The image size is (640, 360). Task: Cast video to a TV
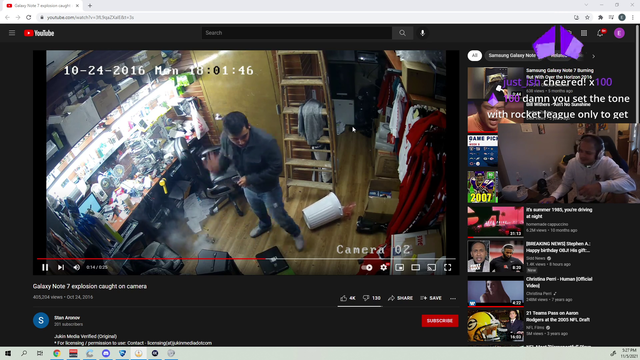click(431, 267)
